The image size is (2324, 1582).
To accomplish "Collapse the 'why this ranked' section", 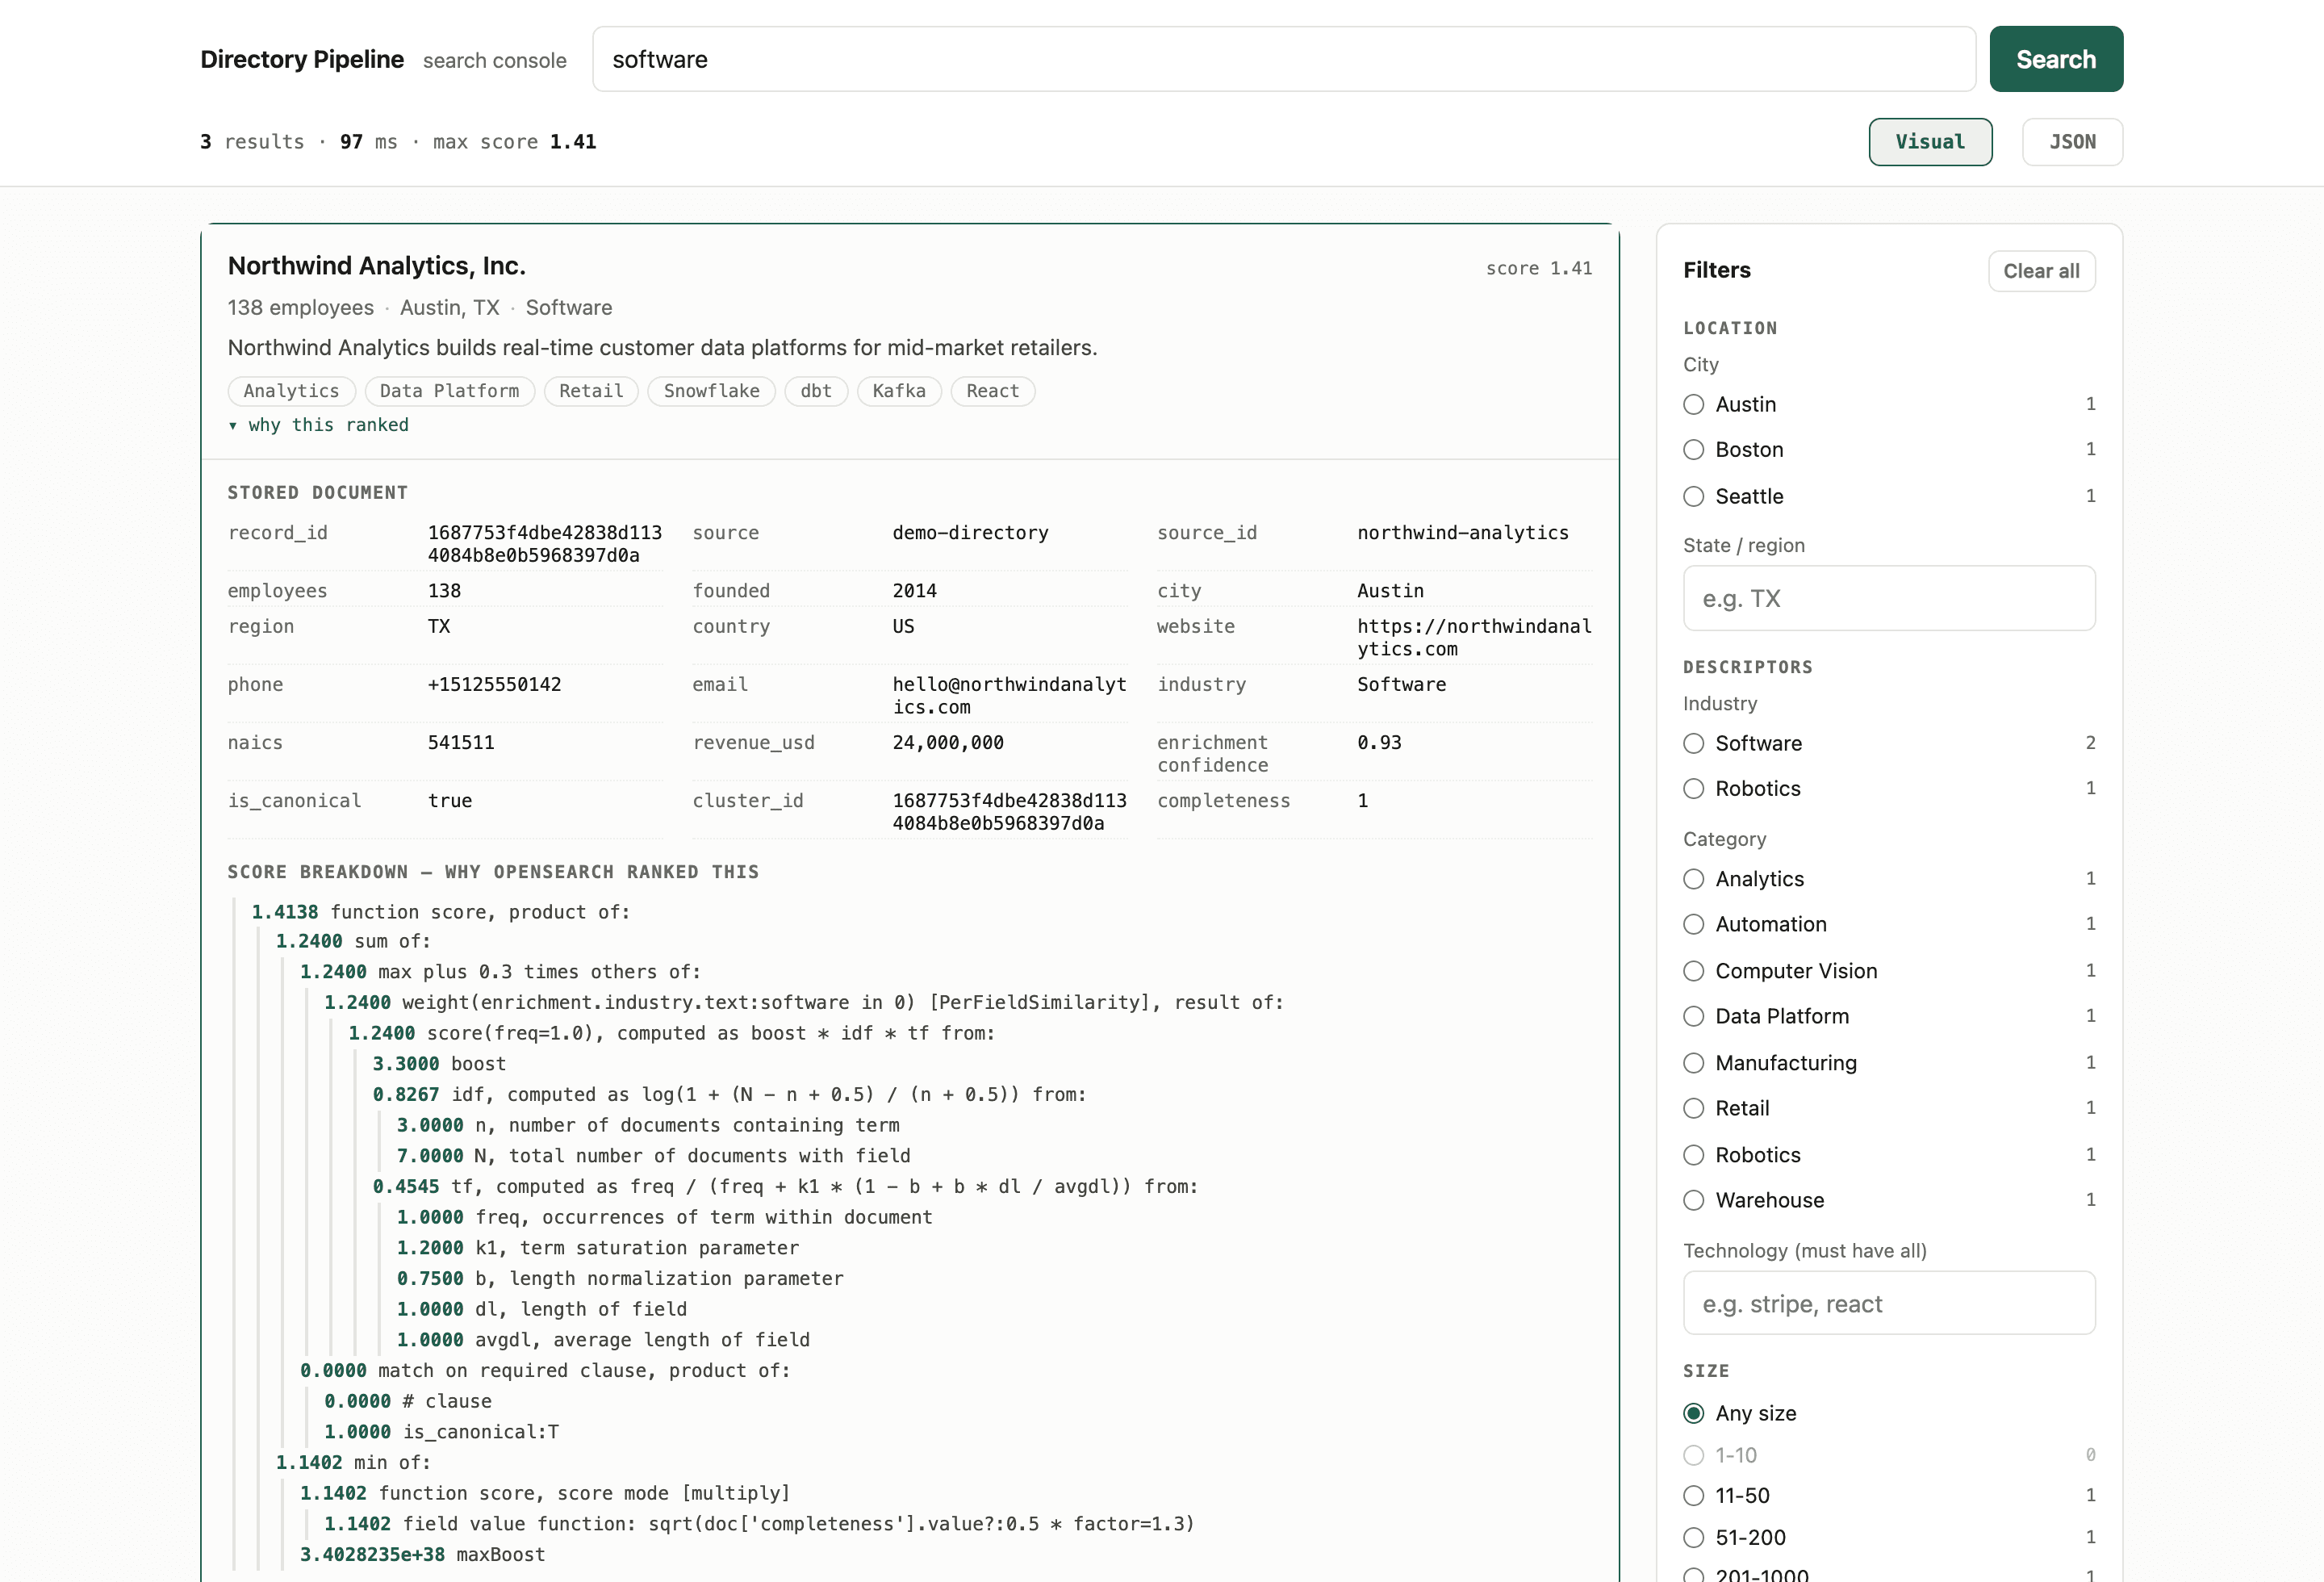I will 318,425.
